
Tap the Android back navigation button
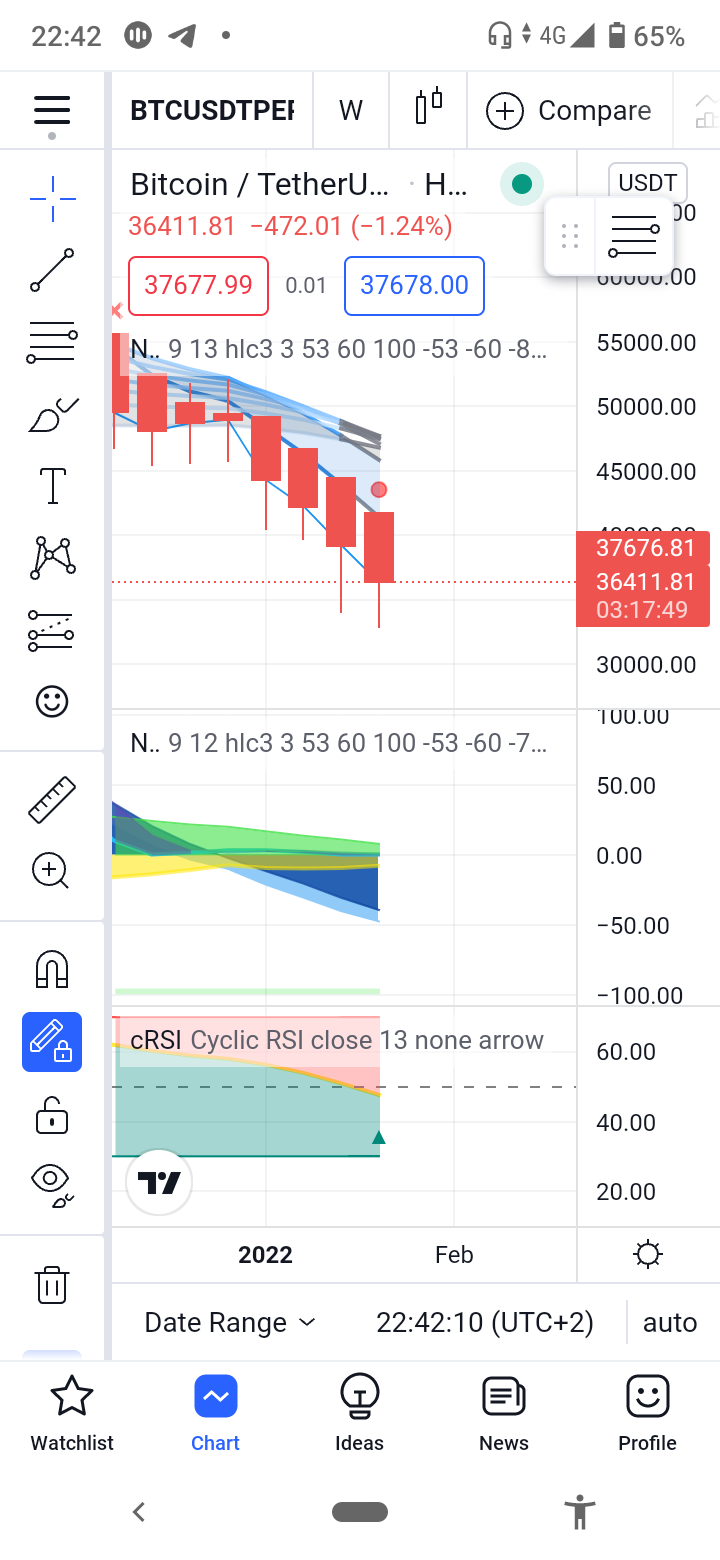pyautogui.click(x=139, y=1511)
